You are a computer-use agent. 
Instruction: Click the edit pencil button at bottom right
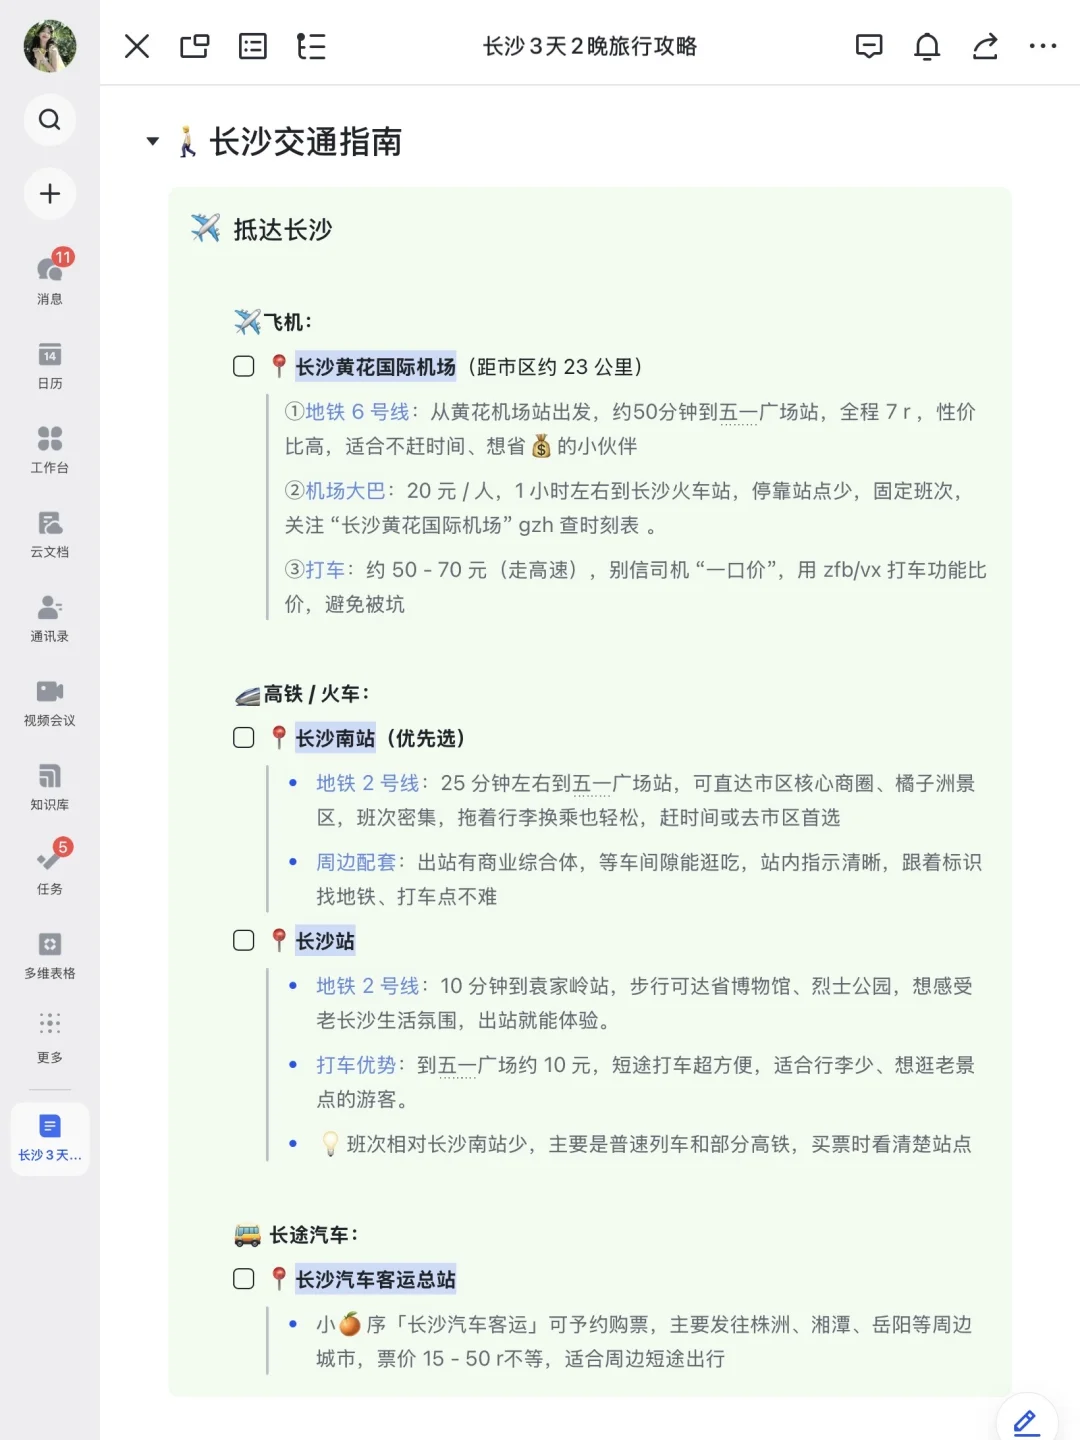(1025, 1420)
